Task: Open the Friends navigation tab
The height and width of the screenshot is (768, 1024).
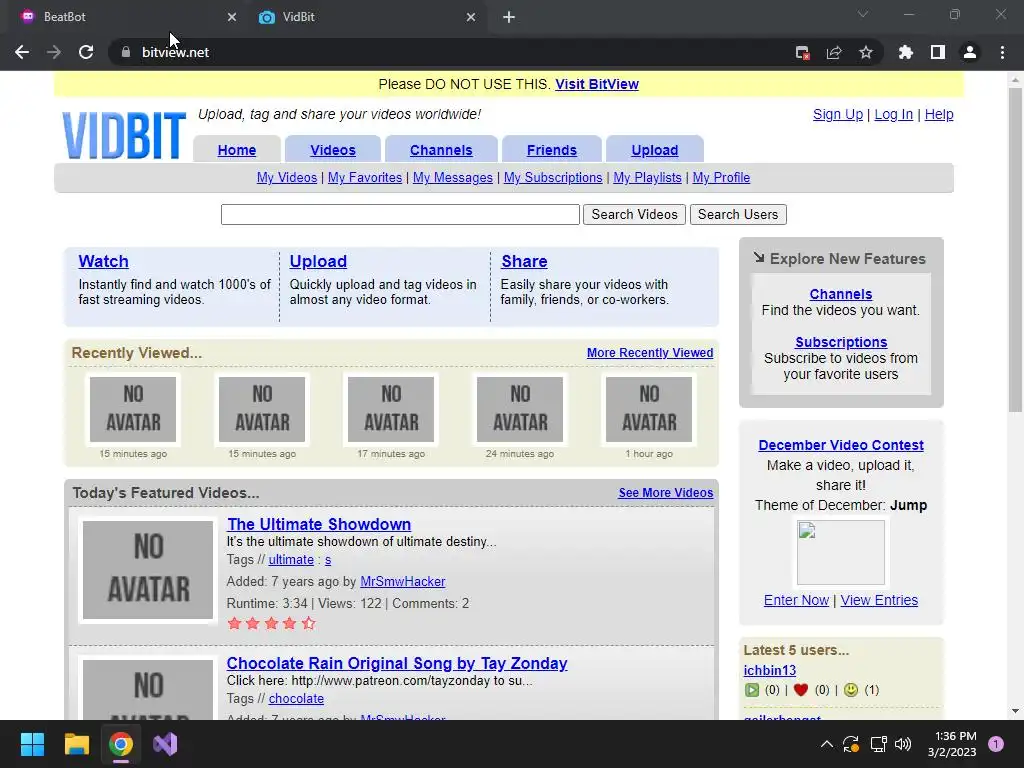Action: 552,150
